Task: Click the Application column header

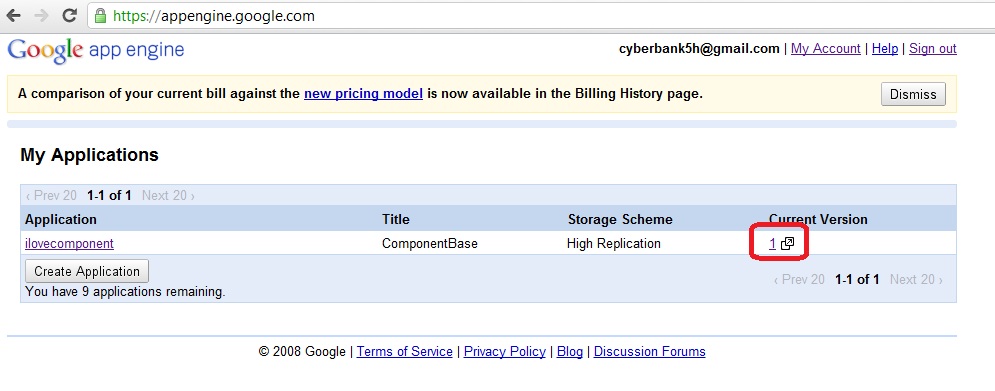Action: pyautogui.click(x=61, y=220)
